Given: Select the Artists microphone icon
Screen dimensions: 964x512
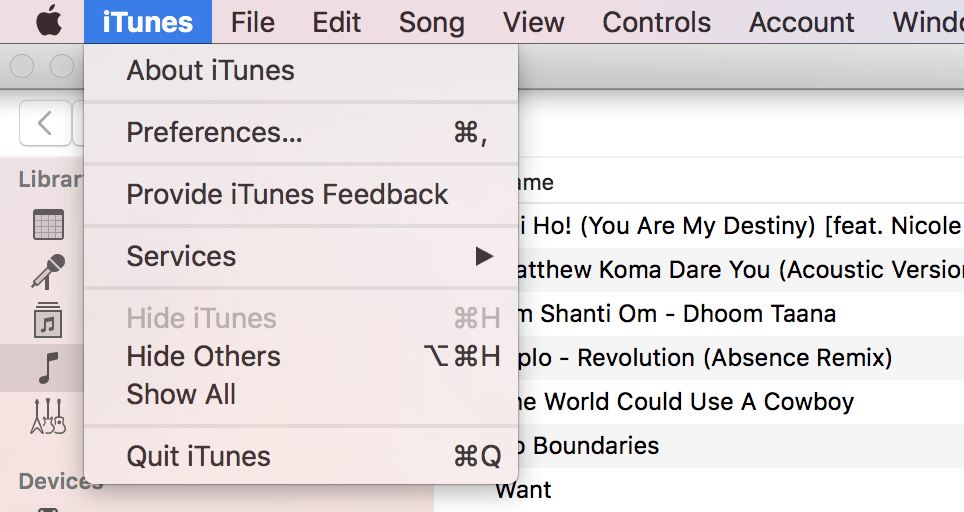Looking at the screenshot, I should tap(48, 272).
